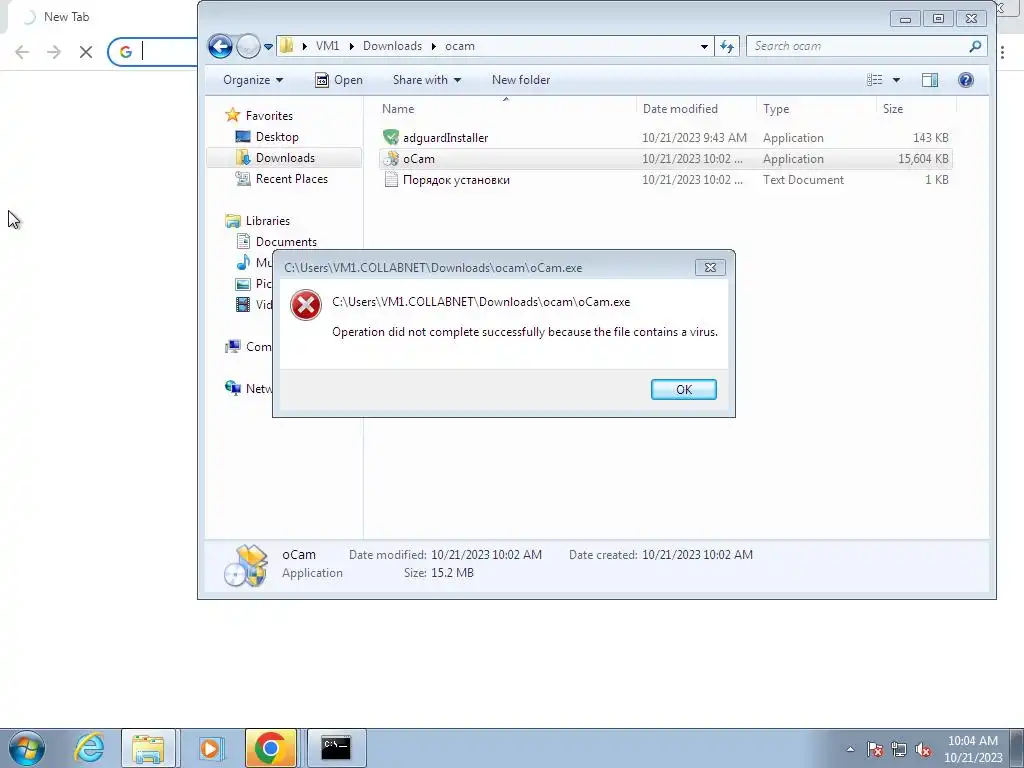Expand the view options dropdown arrow
Viewport: 1024px width, 768px height.
click(896, 80)
